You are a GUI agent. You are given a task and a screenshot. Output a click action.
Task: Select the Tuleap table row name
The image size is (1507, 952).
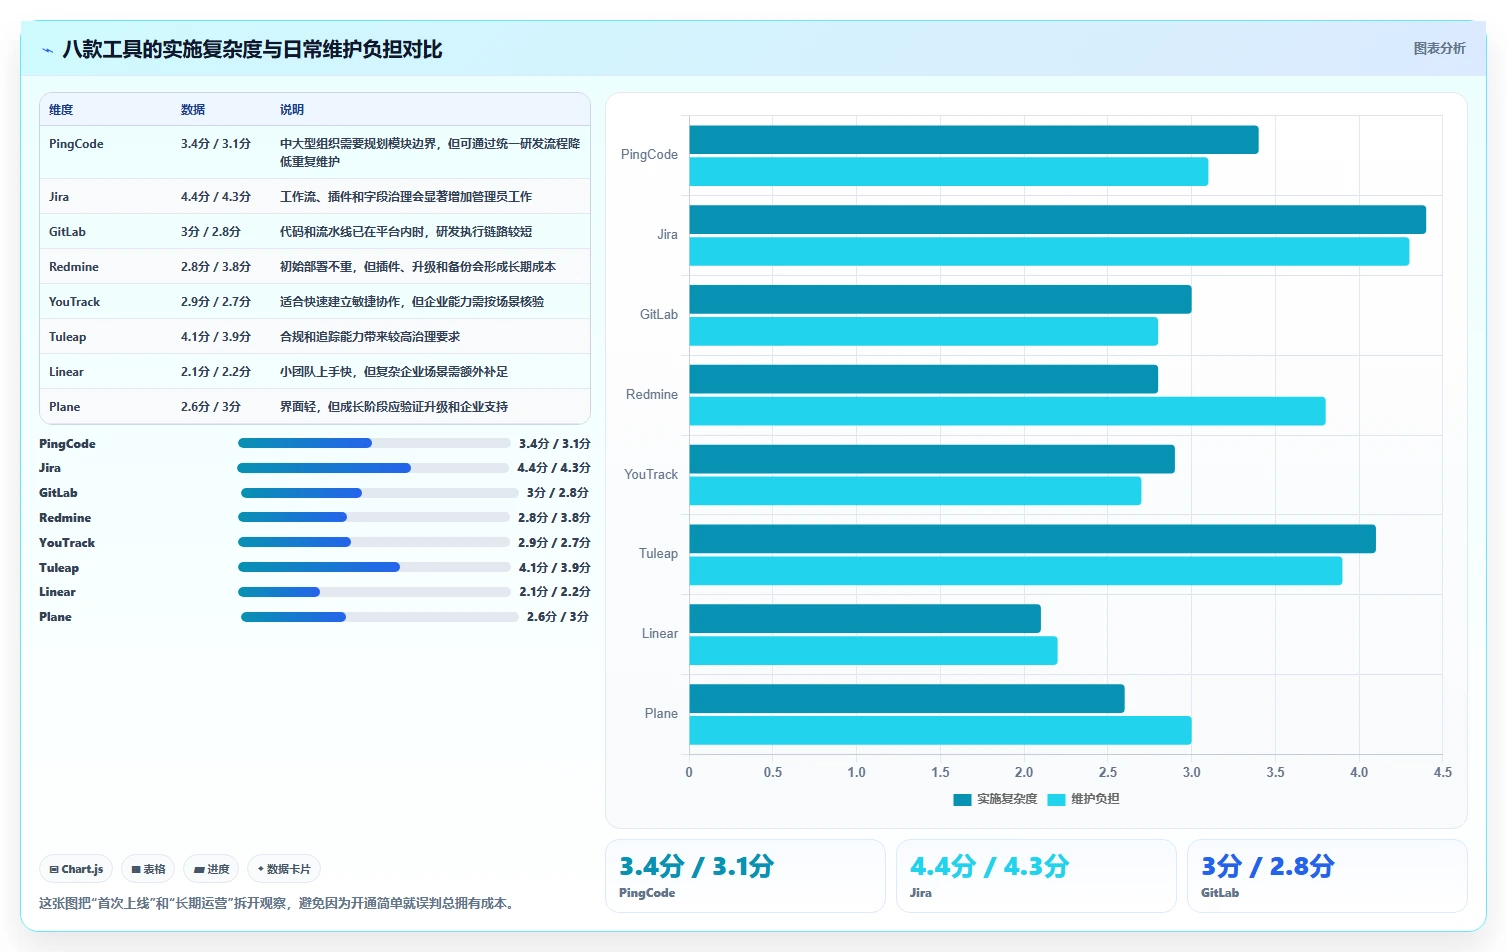coord(68,337)
